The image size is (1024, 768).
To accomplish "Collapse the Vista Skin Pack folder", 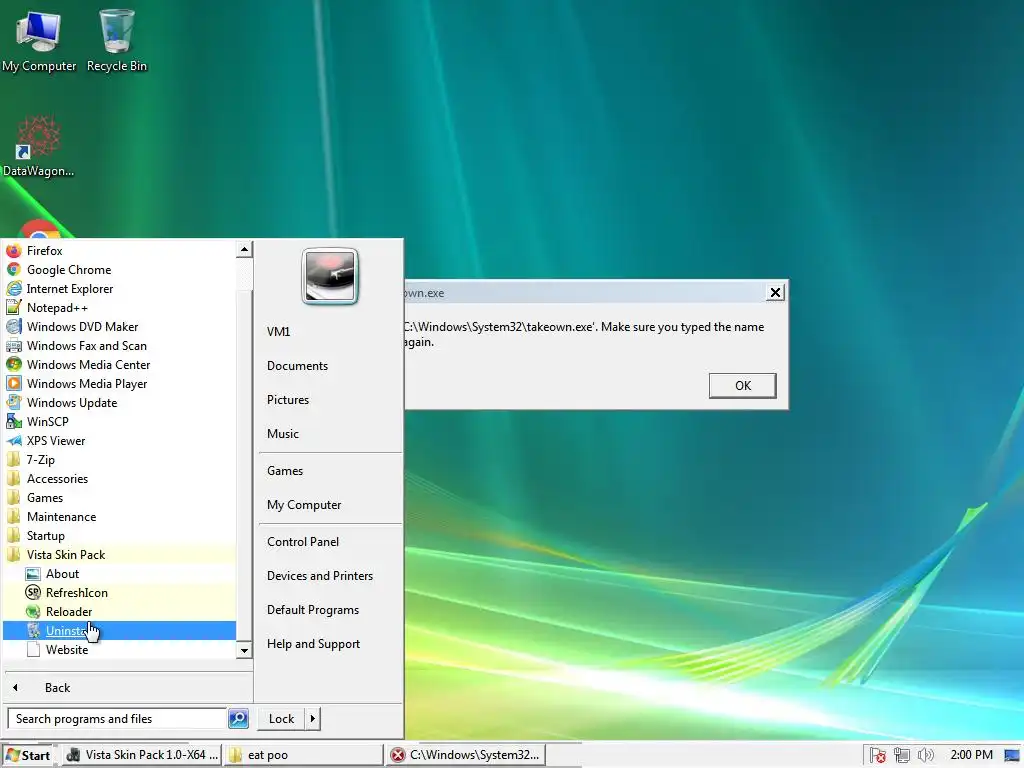I will click(120, 554).
